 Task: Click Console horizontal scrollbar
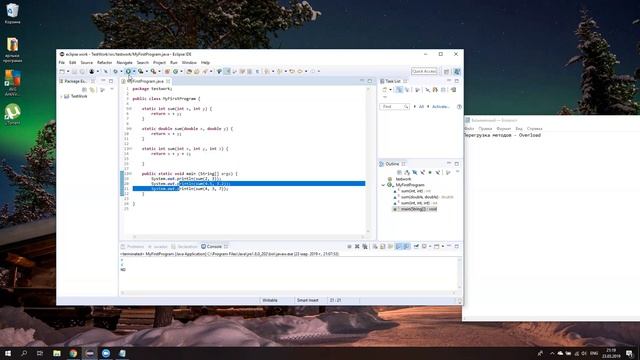[288, 292]
